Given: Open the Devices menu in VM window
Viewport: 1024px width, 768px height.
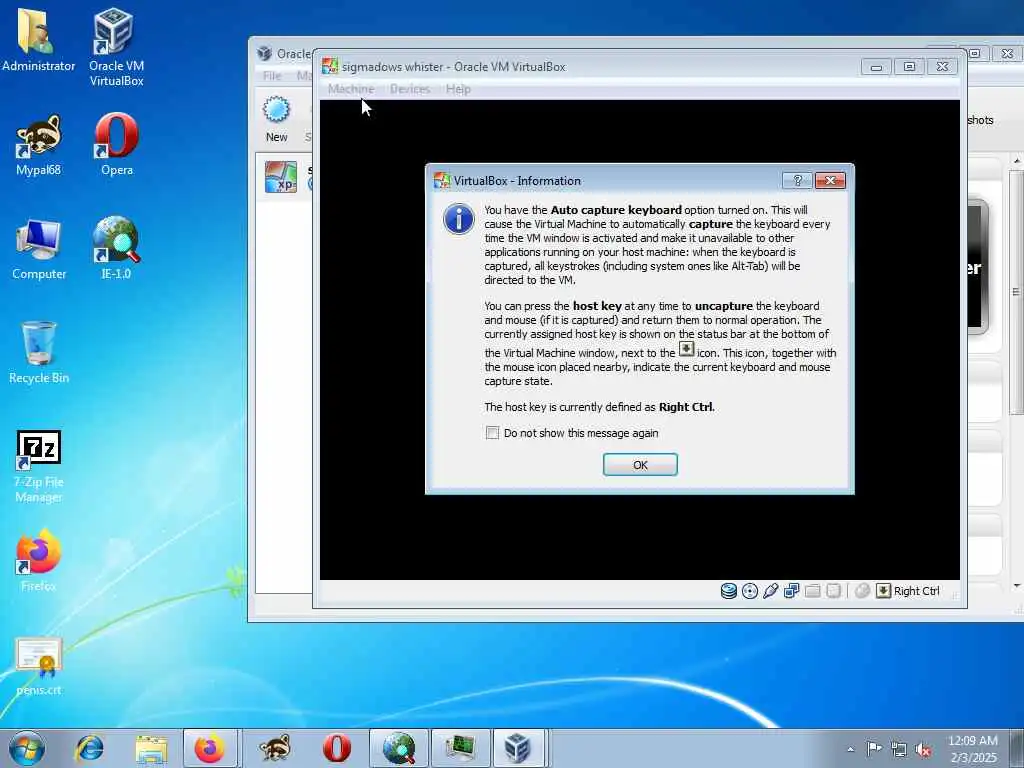Looking at the screenshot, I should coord(410,89).
